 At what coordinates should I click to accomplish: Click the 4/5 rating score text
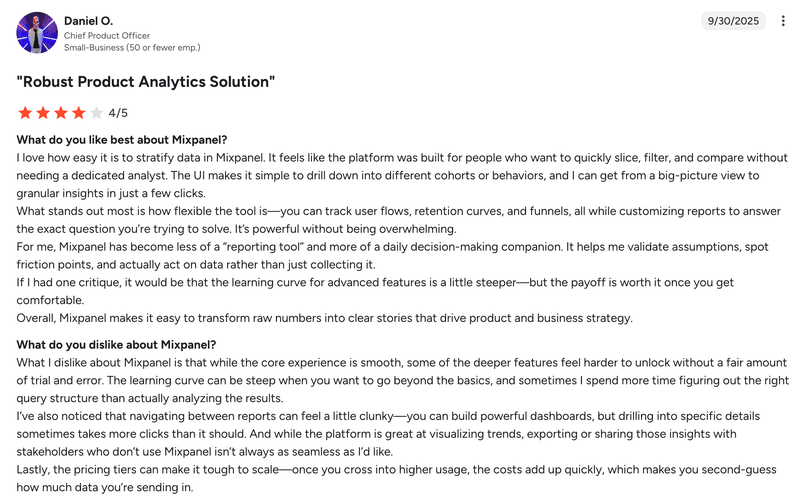pos(118,113)
